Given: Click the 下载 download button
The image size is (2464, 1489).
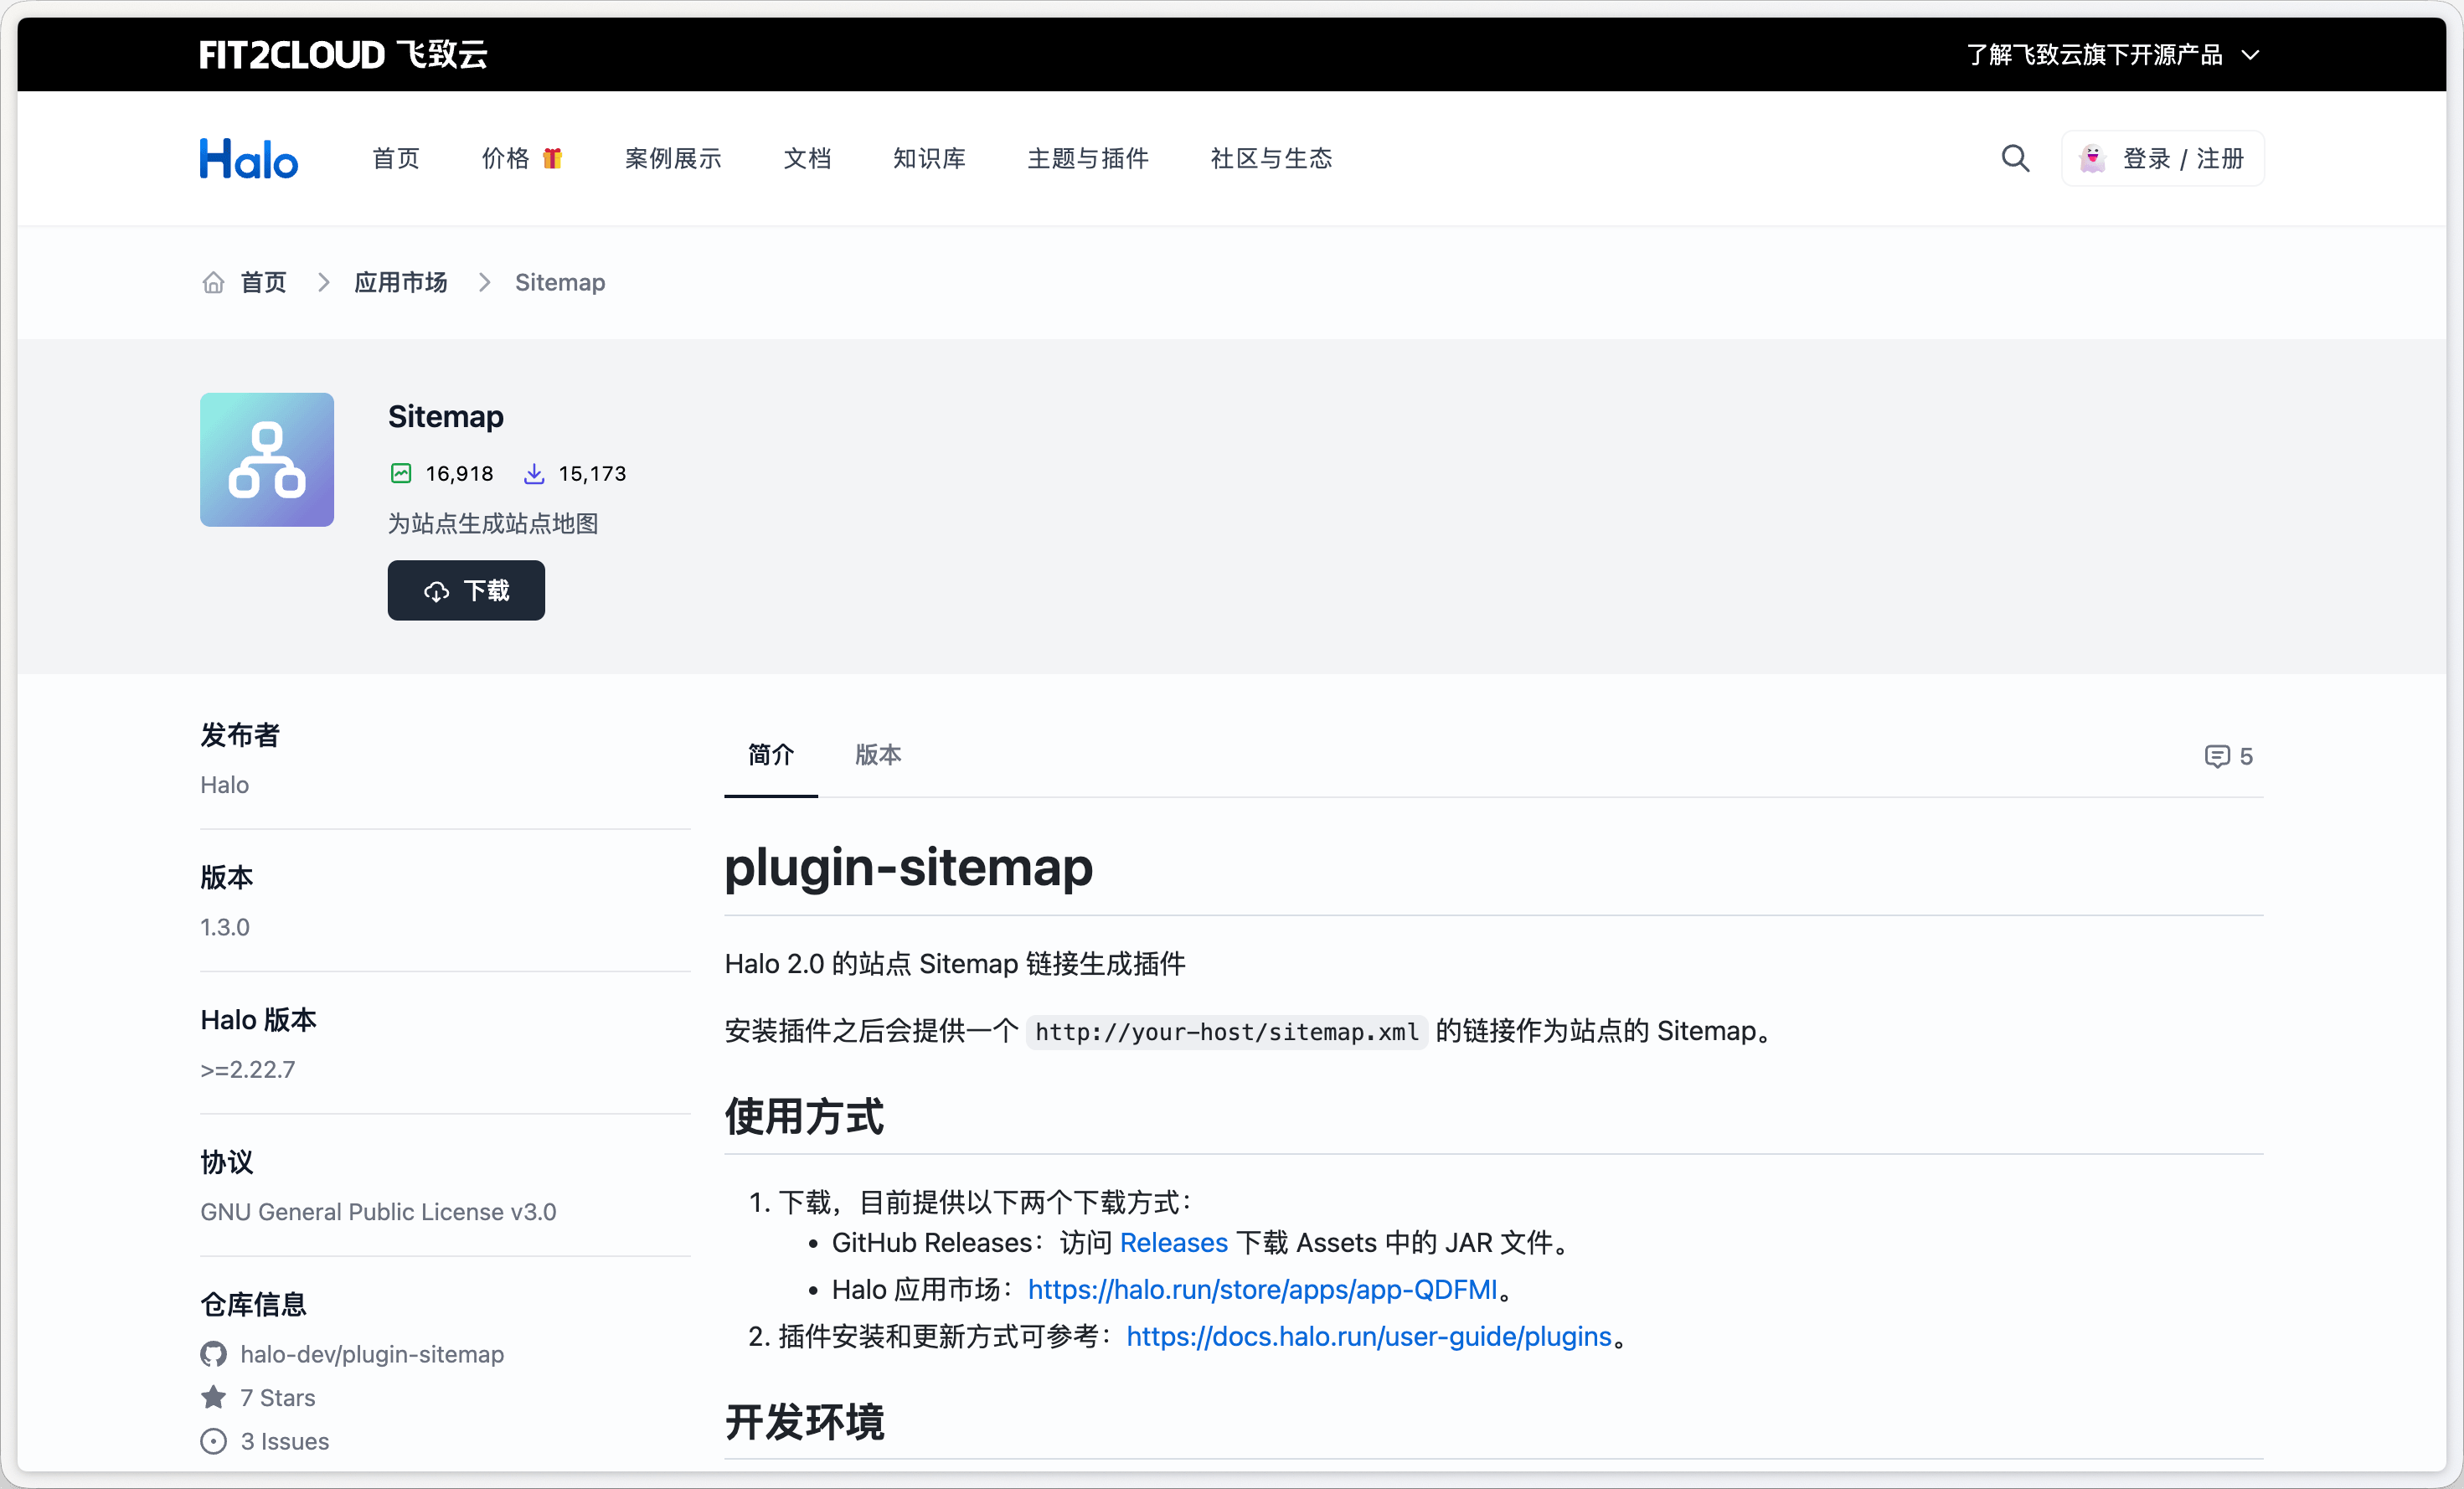Looking at the screenshot, I should [466, 590].
